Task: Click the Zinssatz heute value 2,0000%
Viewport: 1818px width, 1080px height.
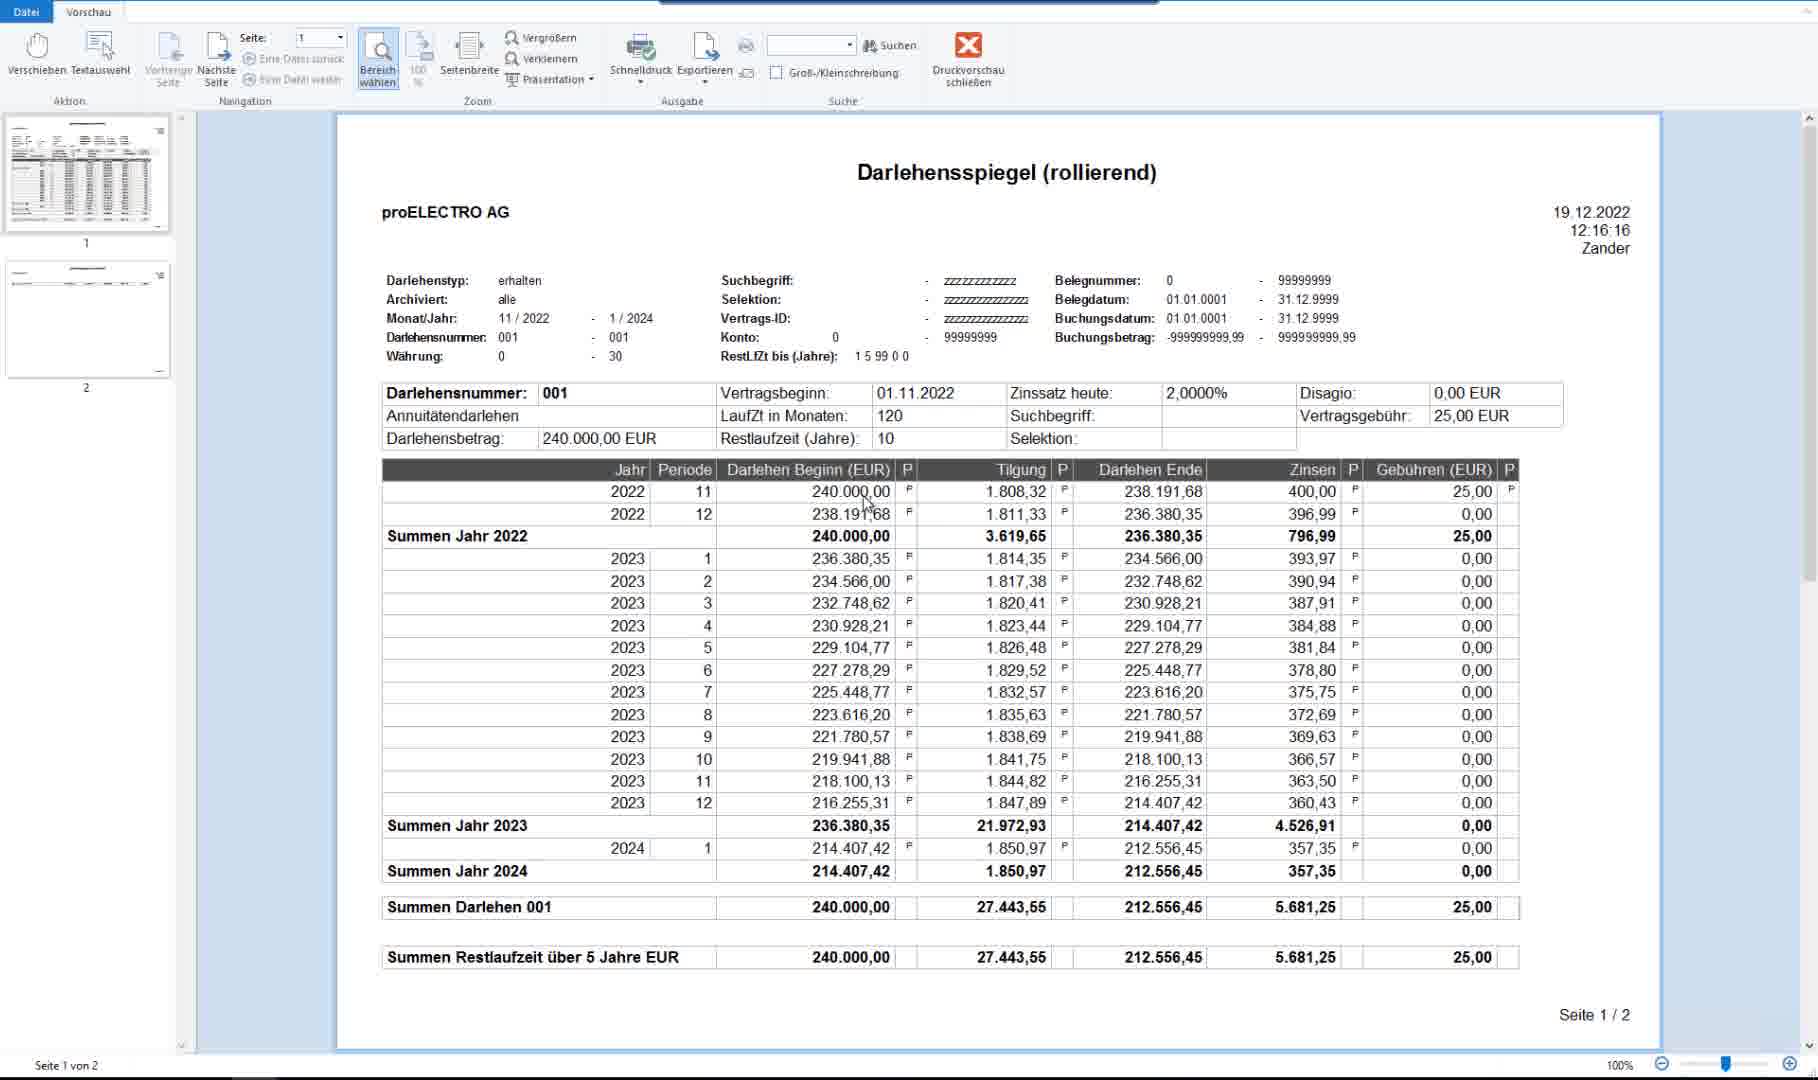Action: point(1197,393)
